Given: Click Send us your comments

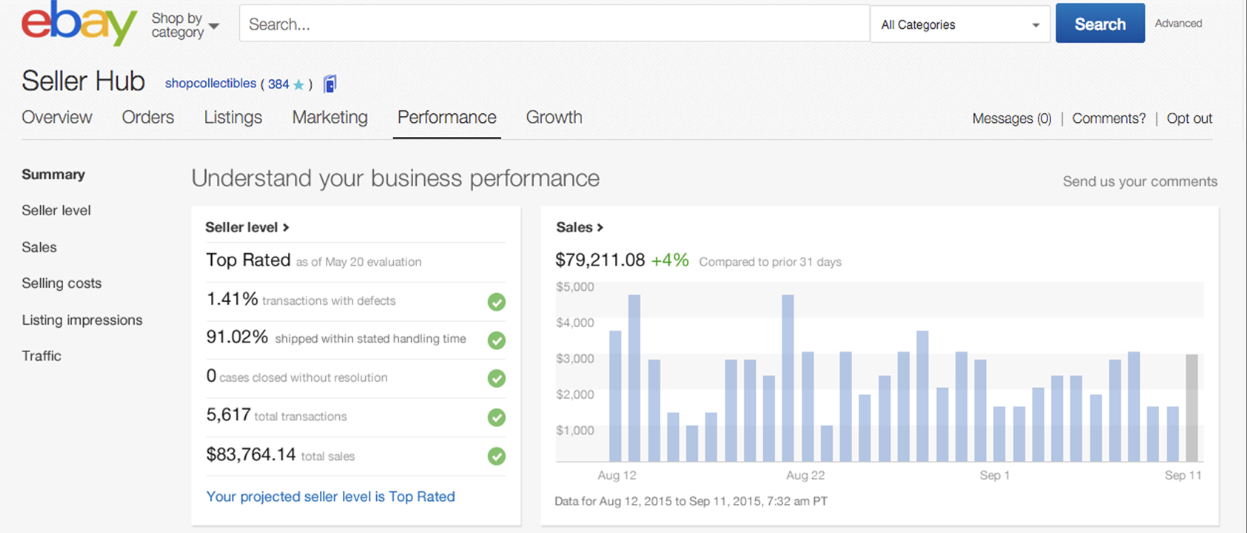Looking at the screenshot, I should (x=1140, y=182).
